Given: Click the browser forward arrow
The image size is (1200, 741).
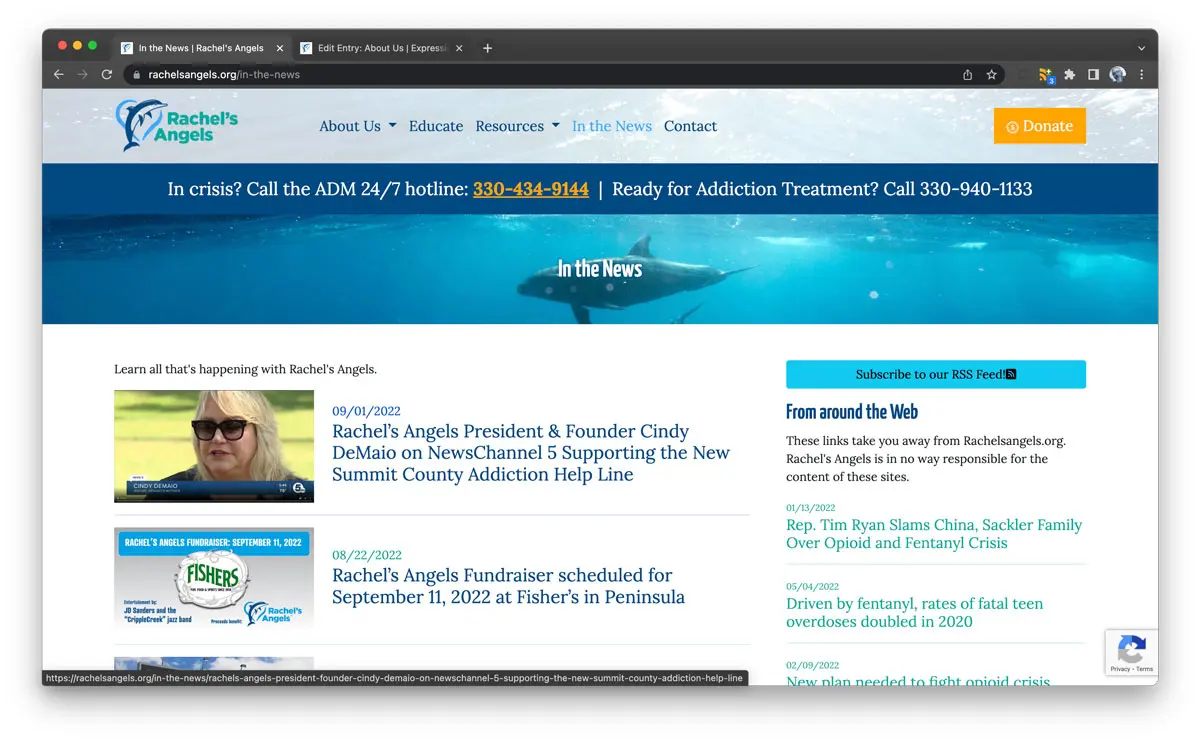Looking at the screenshot, I should coord(83,74).
